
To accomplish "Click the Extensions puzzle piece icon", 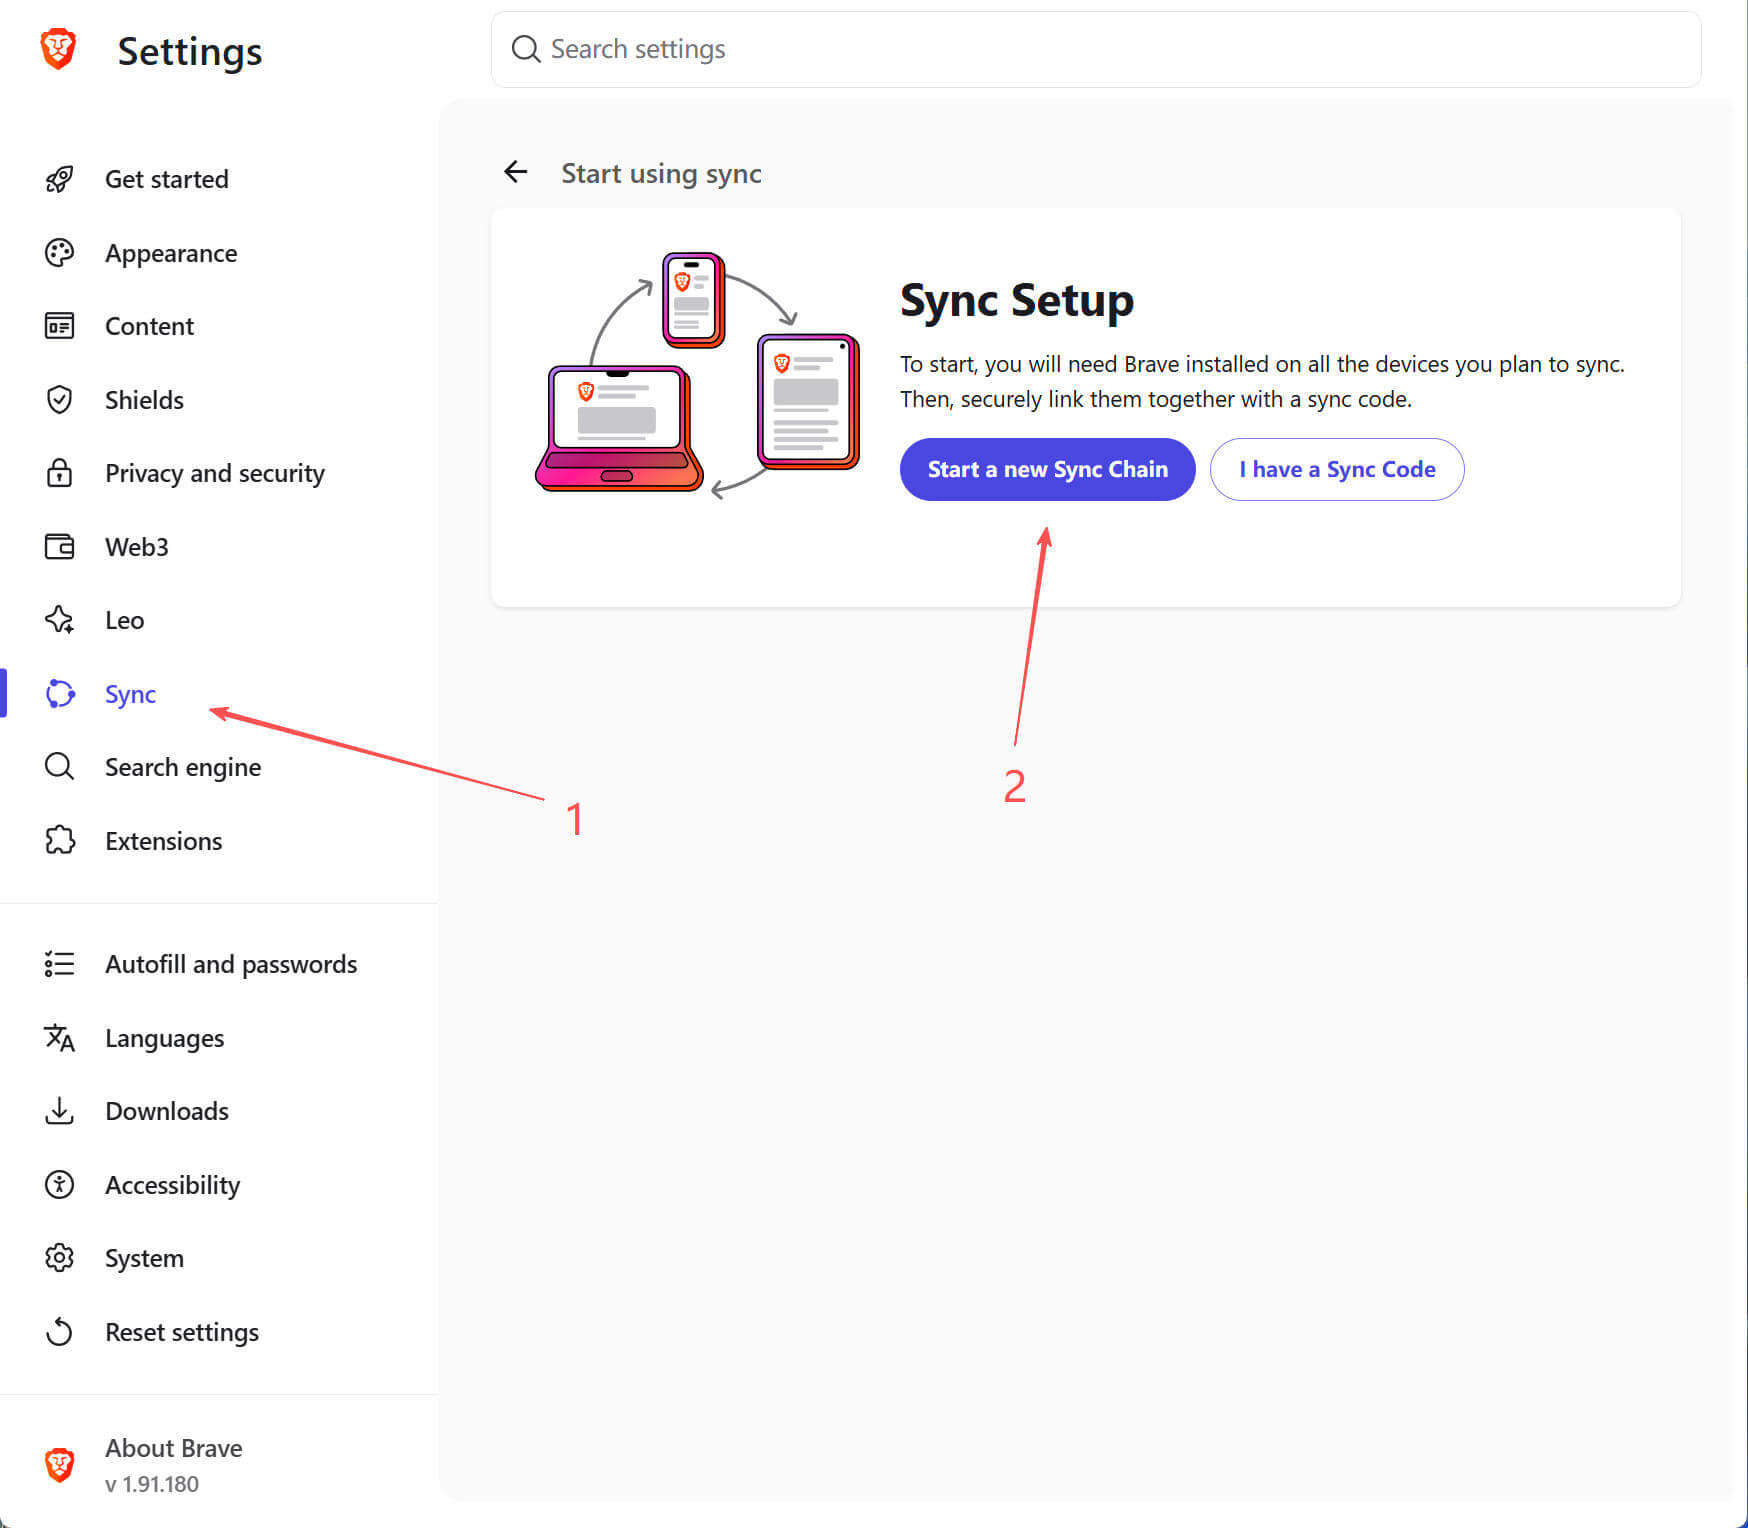I will click(59, 841).
